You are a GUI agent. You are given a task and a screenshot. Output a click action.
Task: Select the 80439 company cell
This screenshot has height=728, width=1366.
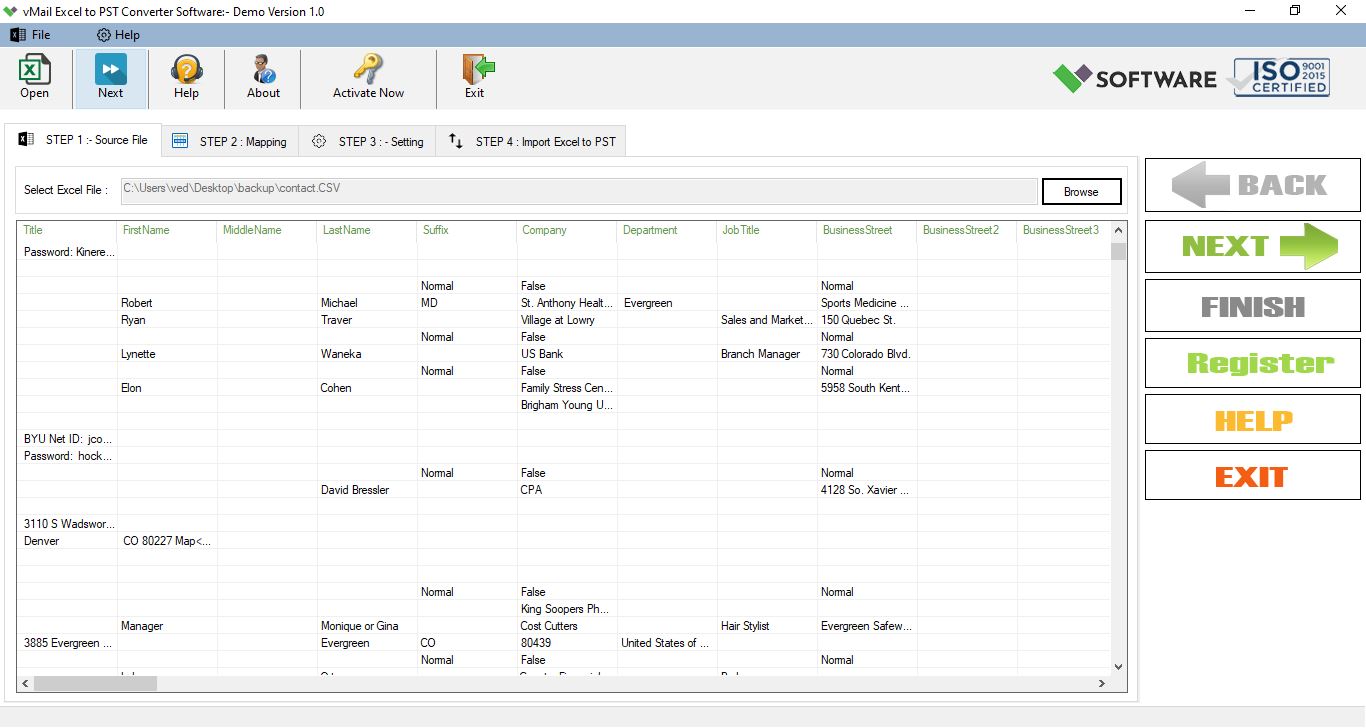pos(567,643)
